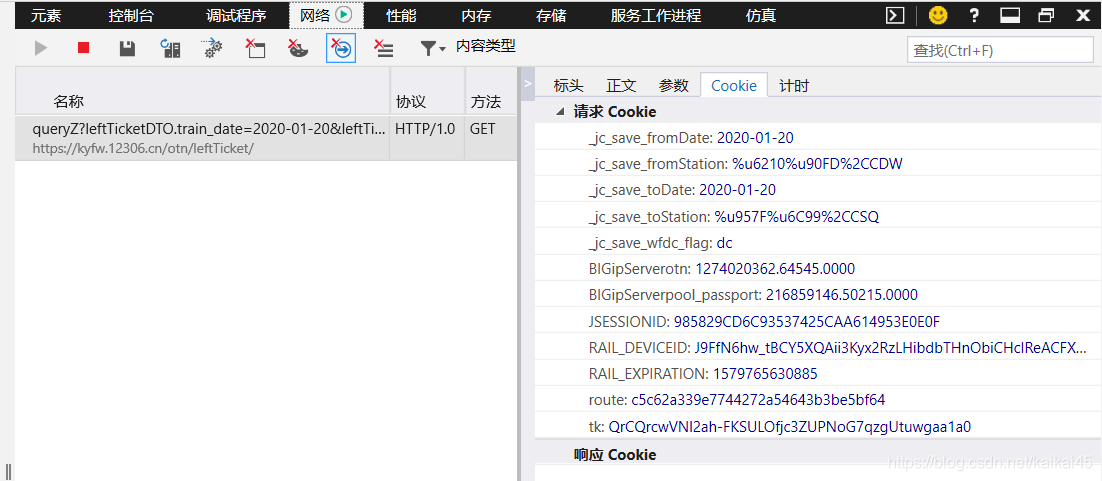Open the 控制台 tab
1102x481 pixels.
click(131, 15)
